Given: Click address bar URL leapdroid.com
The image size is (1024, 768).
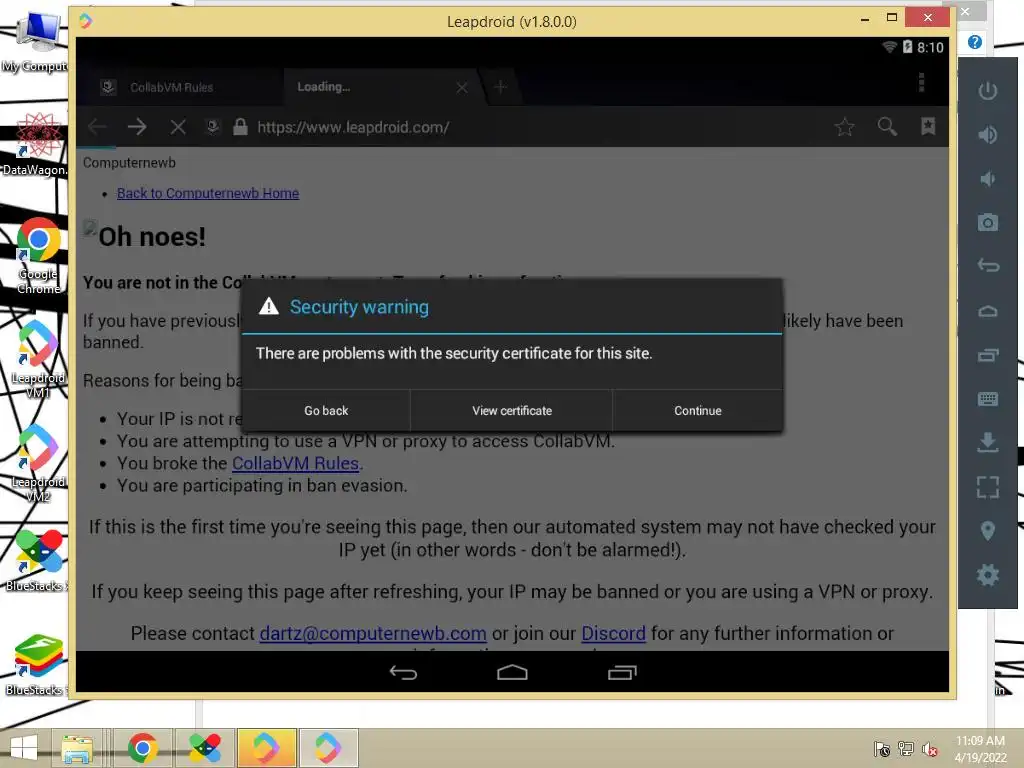Looking at the screenshot, I should 353,127.
